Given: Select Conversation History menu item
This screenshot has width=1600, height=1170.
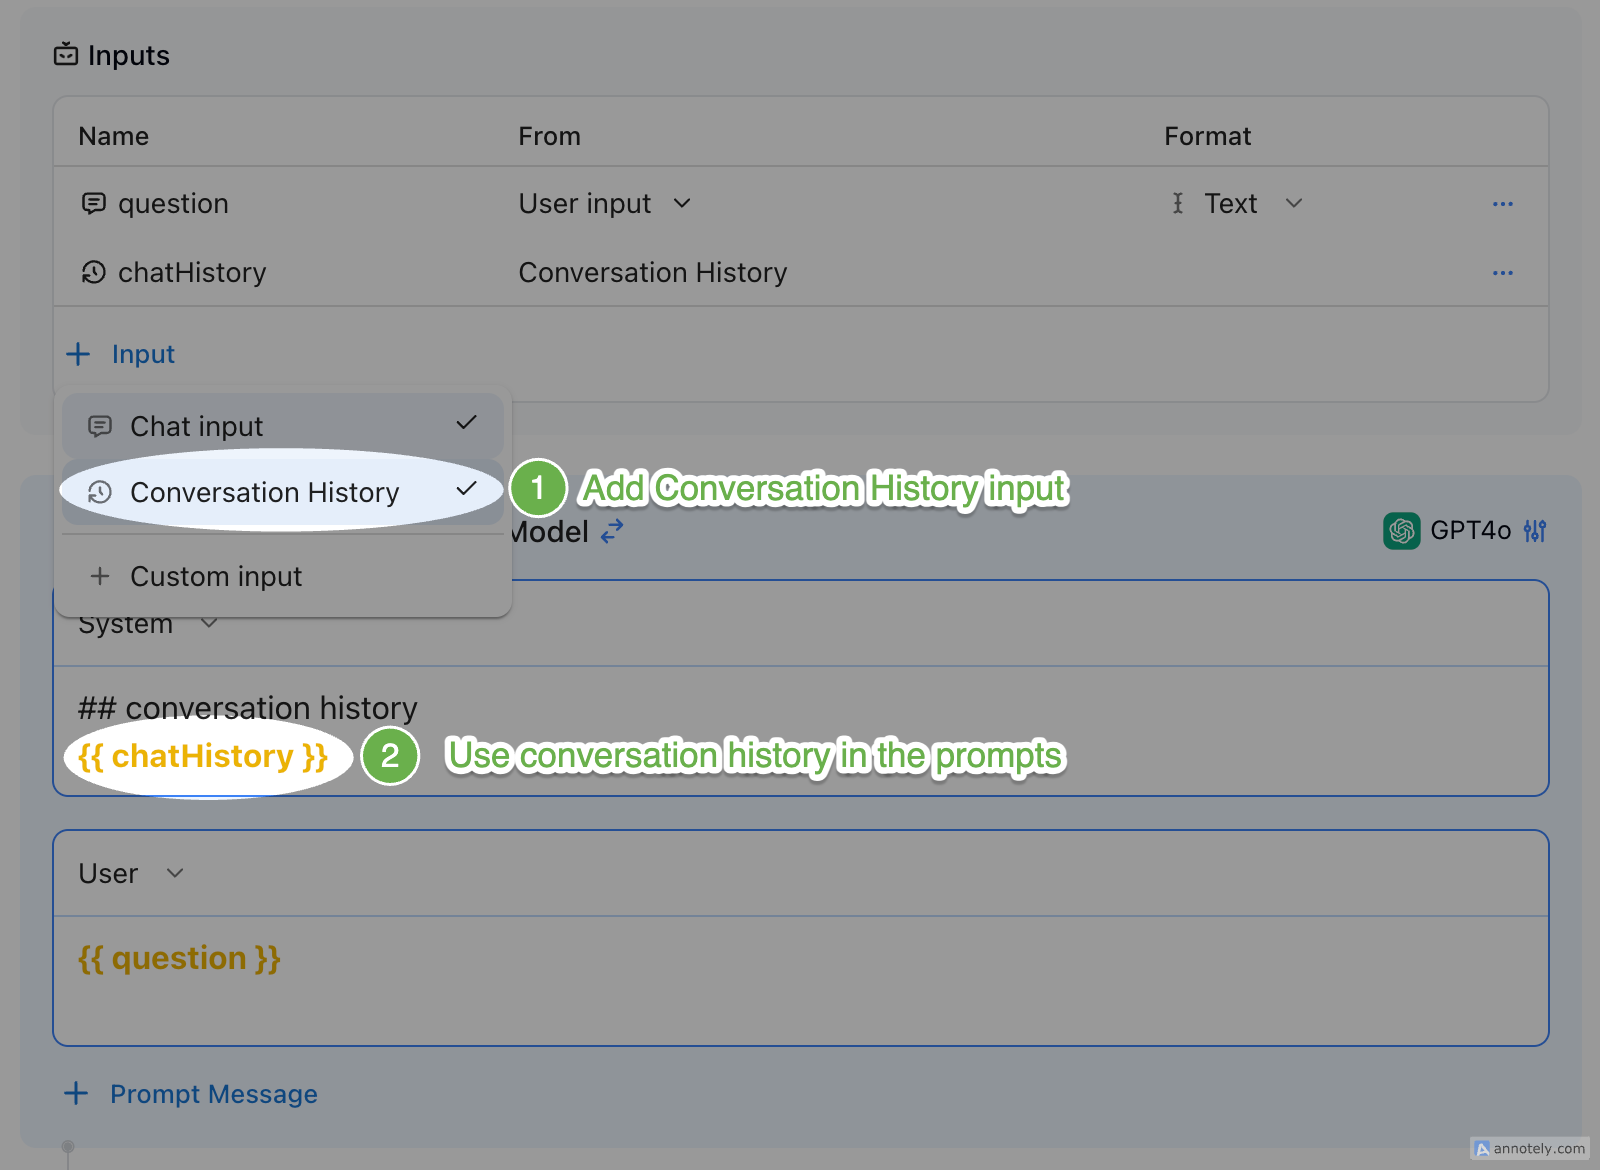Looking at the screenshot, I should [x=264, y=492].
